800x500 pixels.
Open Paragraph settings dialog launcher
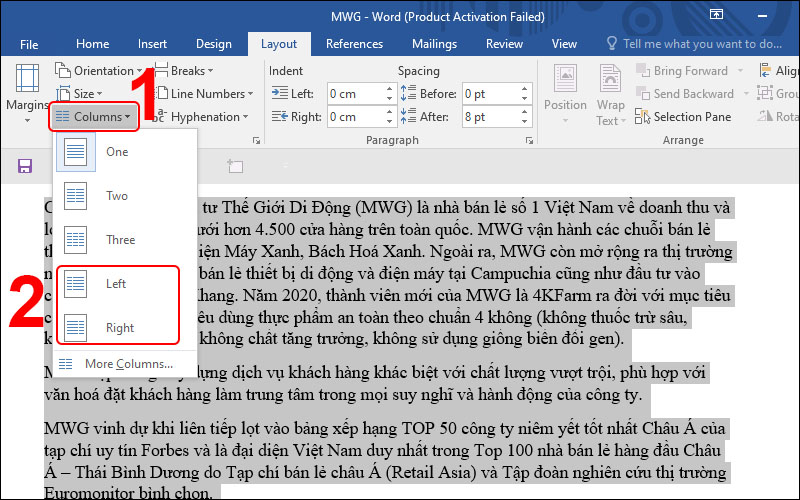pyautogui.click(x=529, y=140)
